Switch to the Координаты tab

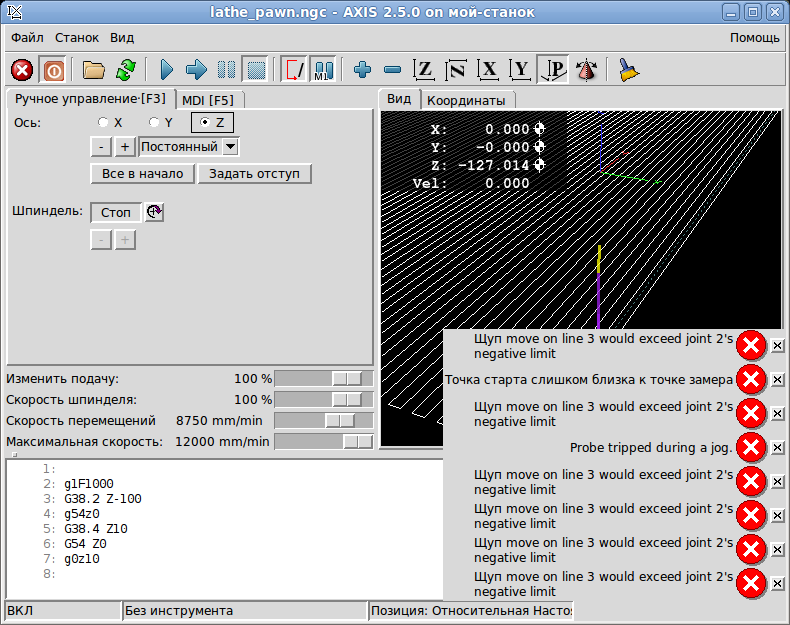[465, 100]
